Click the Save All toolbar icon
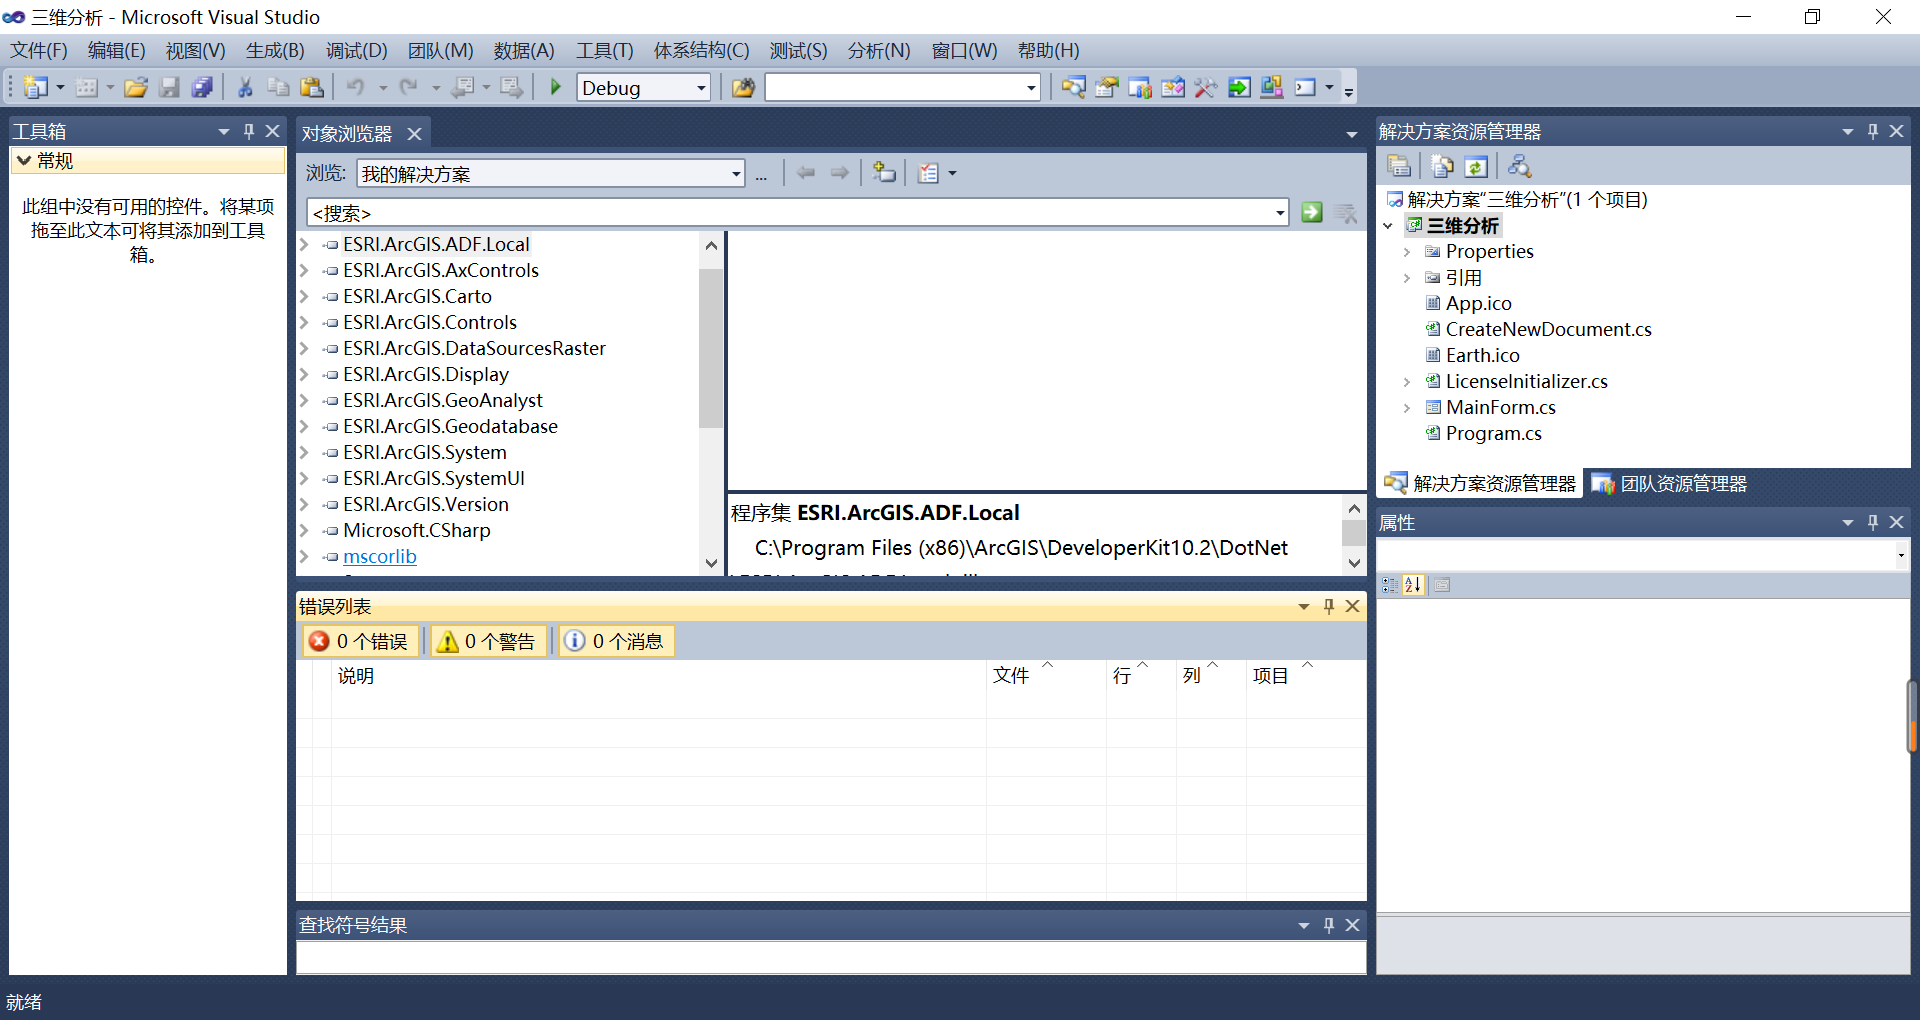The width and height of the screenshot is (1920, 1020). (202, 88)
